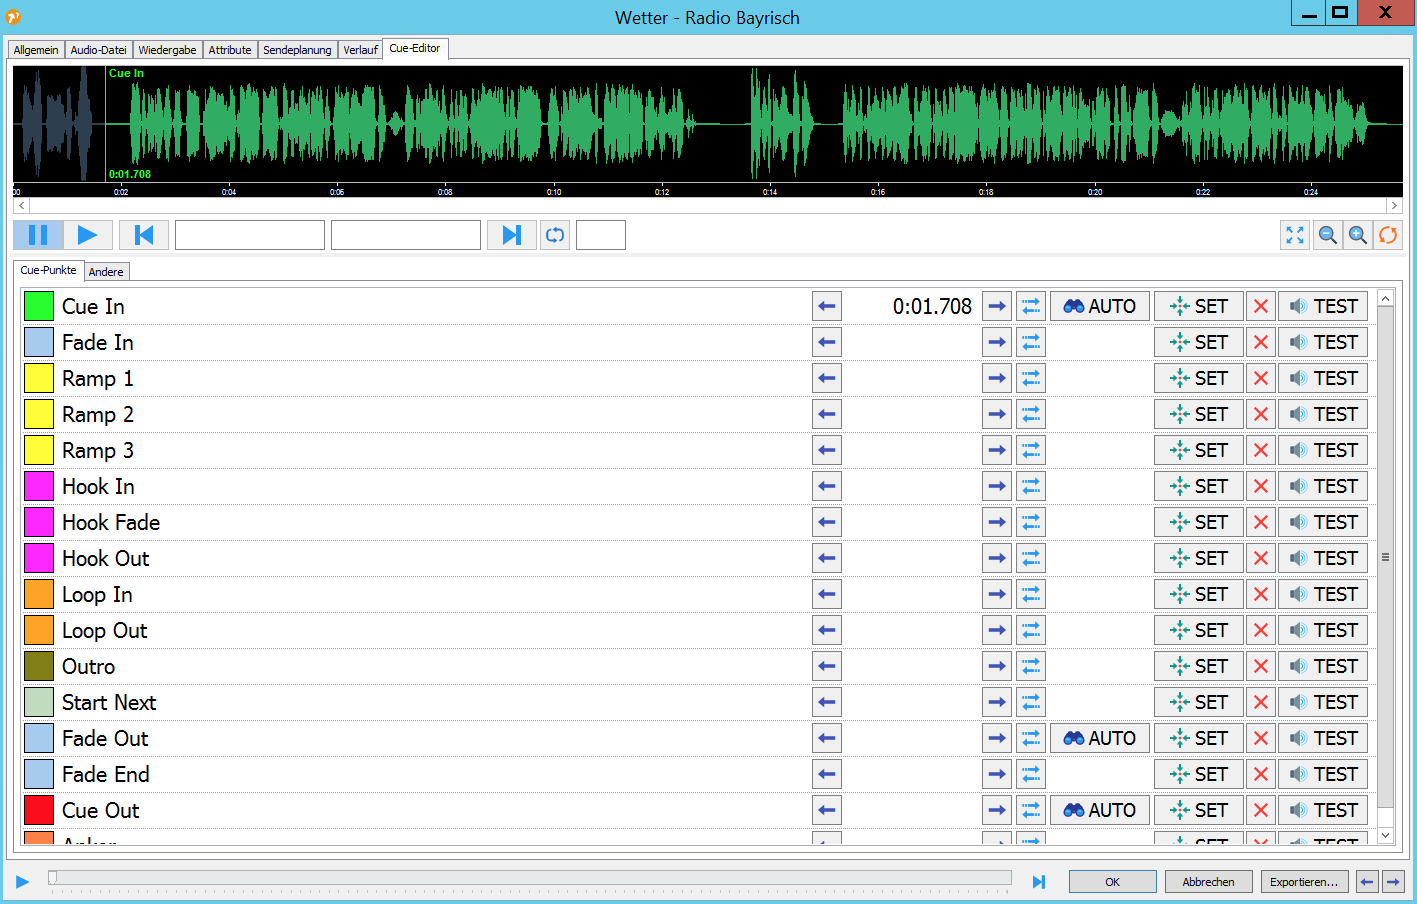The width and height of the screenshot is (1417, 904).
Task: Delete the Cue In point with red X
Action: 1260,307
